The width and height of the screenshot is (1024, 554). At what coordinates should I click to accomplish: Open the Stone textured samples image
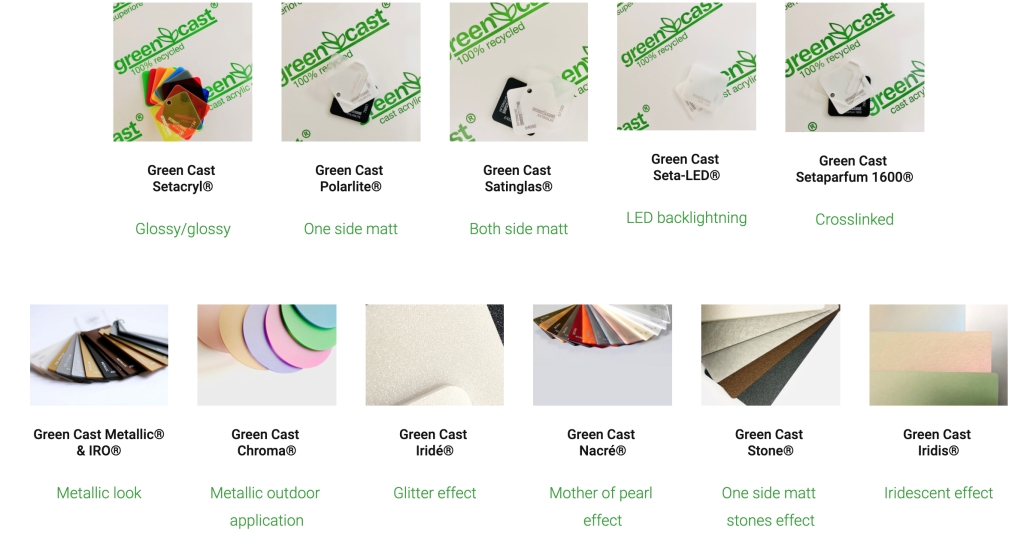pos(771,355)
